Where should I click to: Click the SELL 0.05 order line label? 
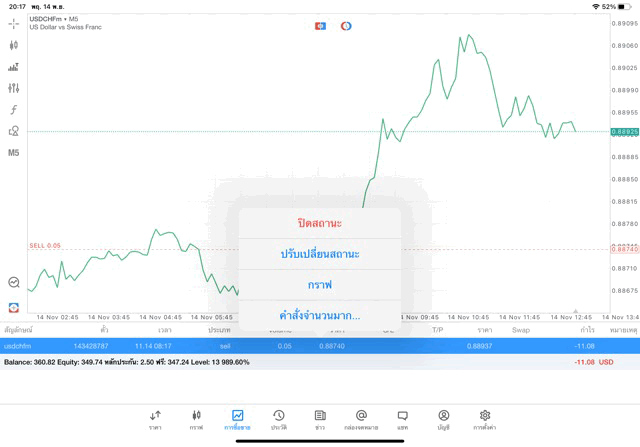click(x=45, y=245)
